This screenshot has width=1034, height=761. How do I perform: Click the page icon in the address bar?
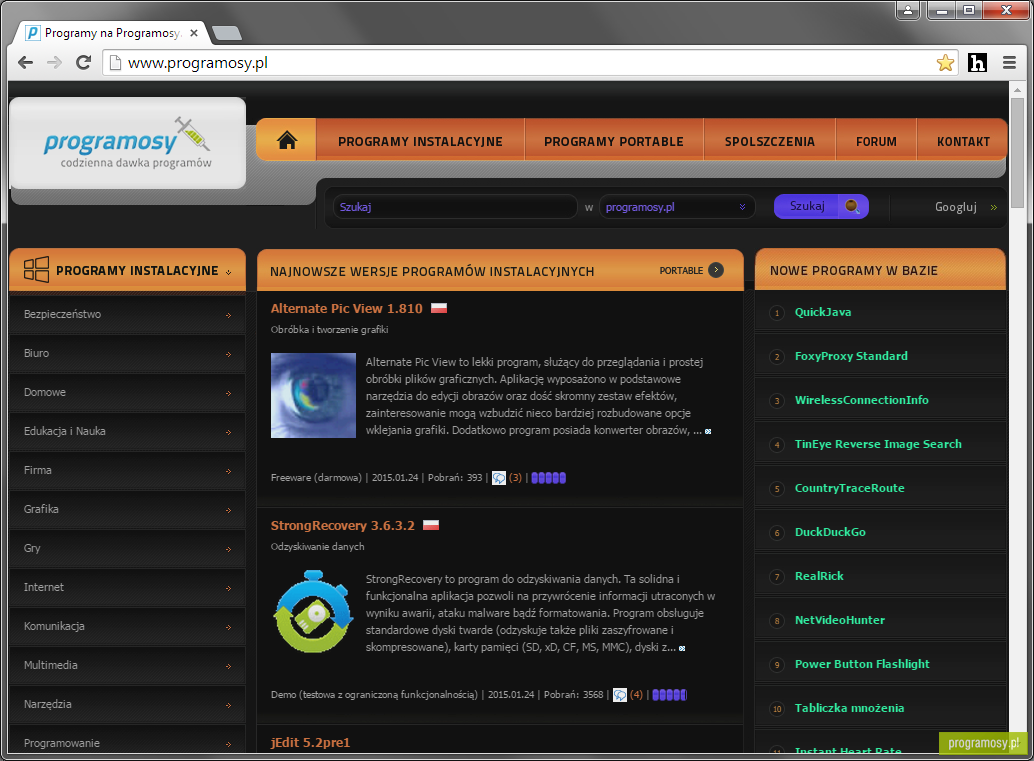coord(115,63)
